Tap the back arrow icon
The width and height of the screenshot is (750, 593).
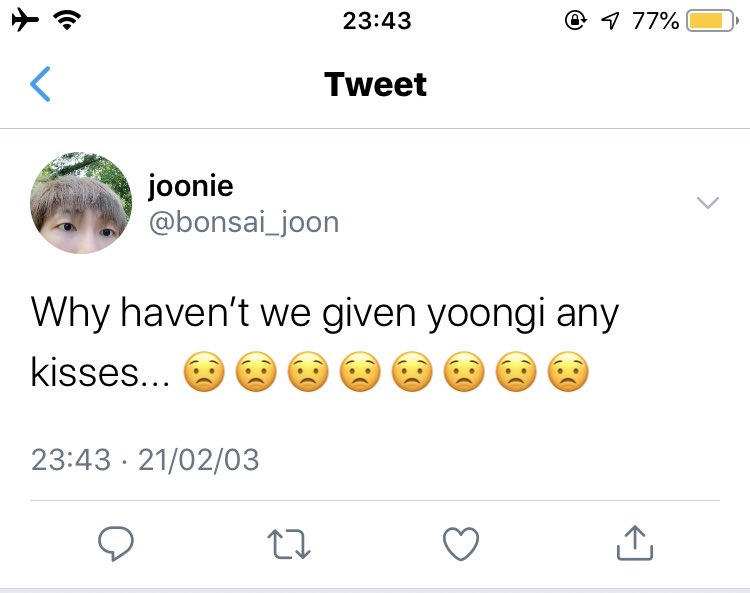40,84
